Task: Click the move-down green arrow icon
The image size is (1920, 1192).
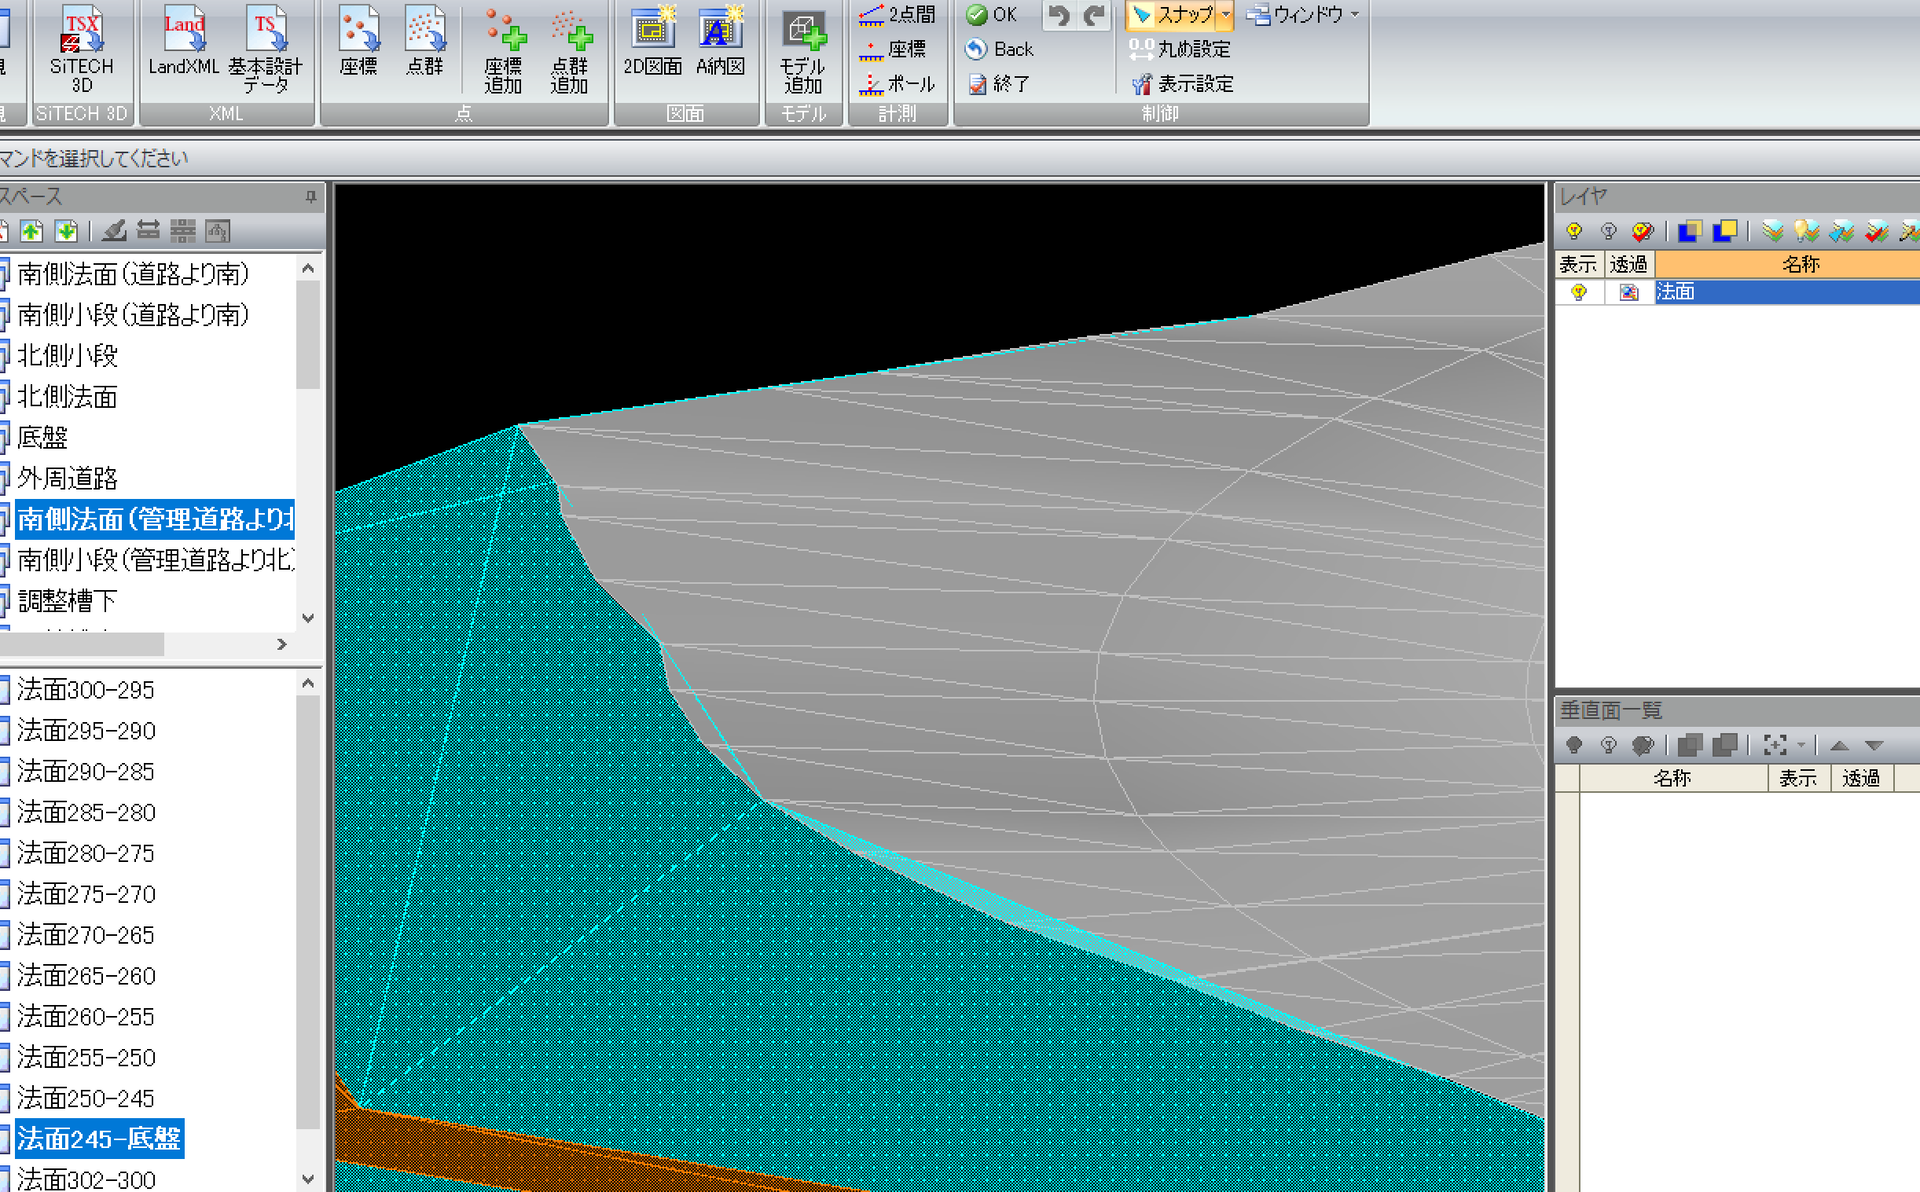Action: tap(66, 232)
